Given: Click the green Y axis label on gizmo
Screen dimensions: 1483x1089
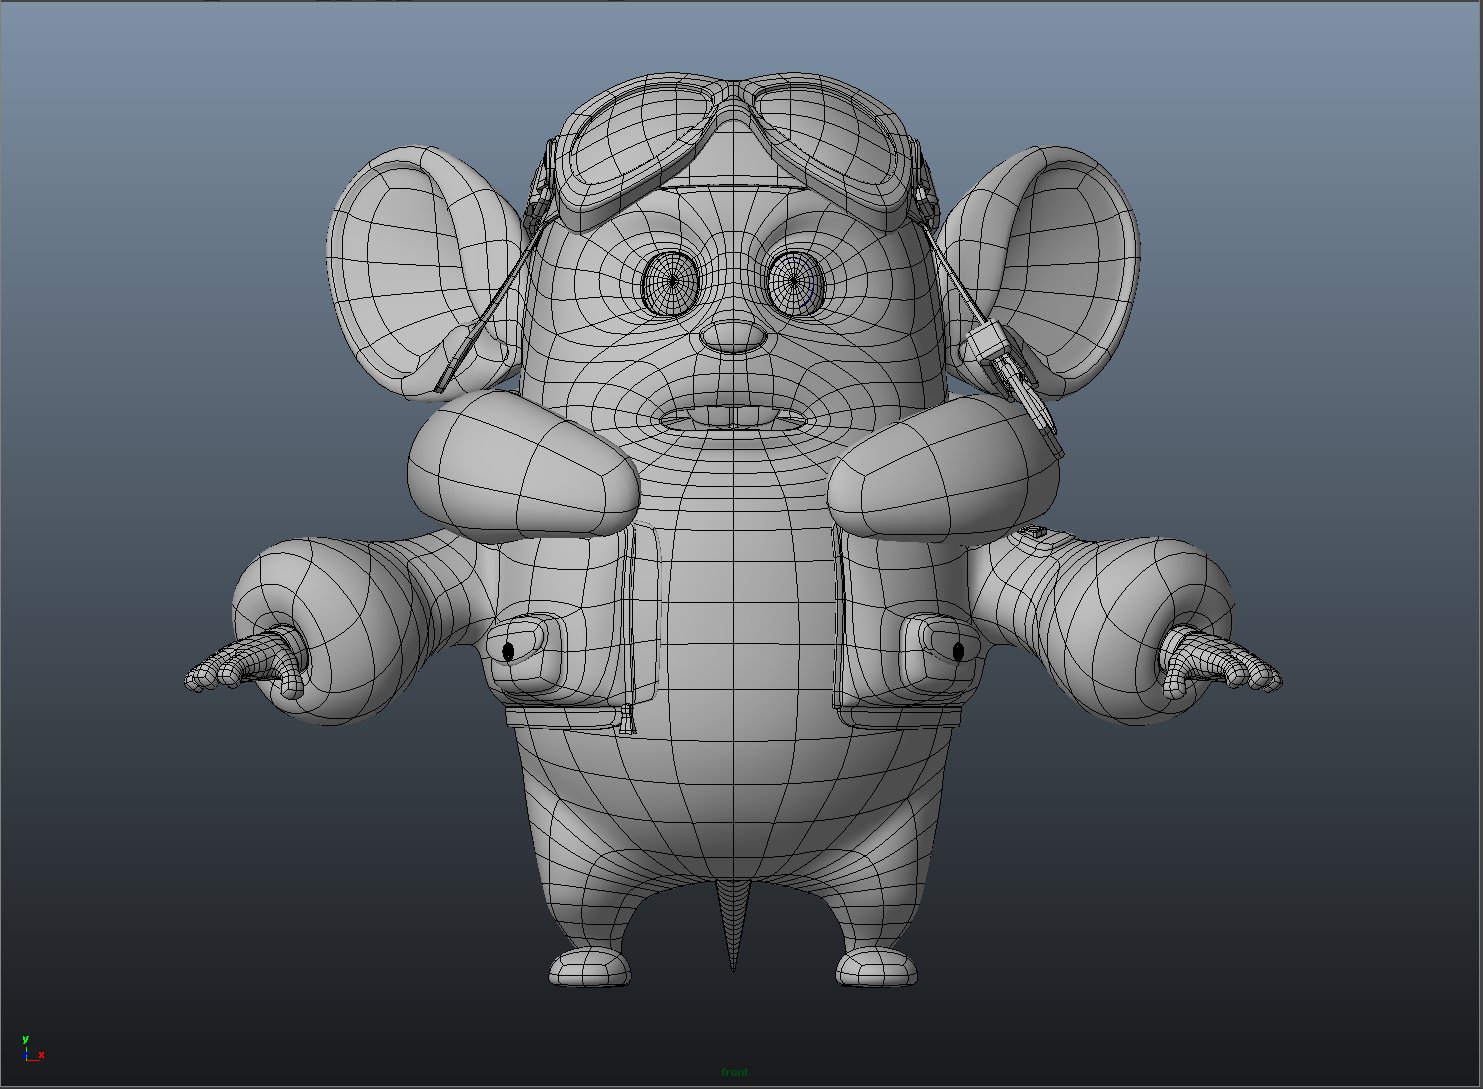Looking at the screenshot, I should [27, 1037].
